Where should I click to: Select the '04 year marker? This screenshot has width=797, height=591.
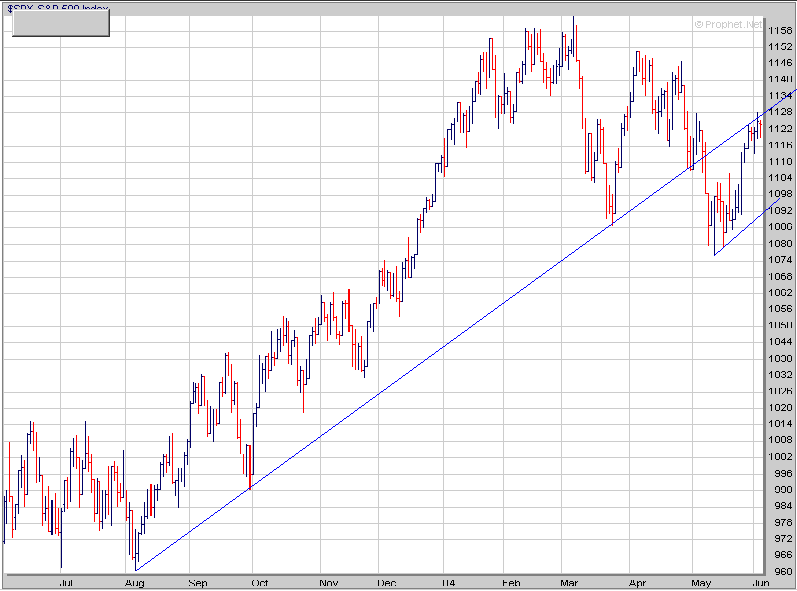pyautogui.click(x=449, y=583)
